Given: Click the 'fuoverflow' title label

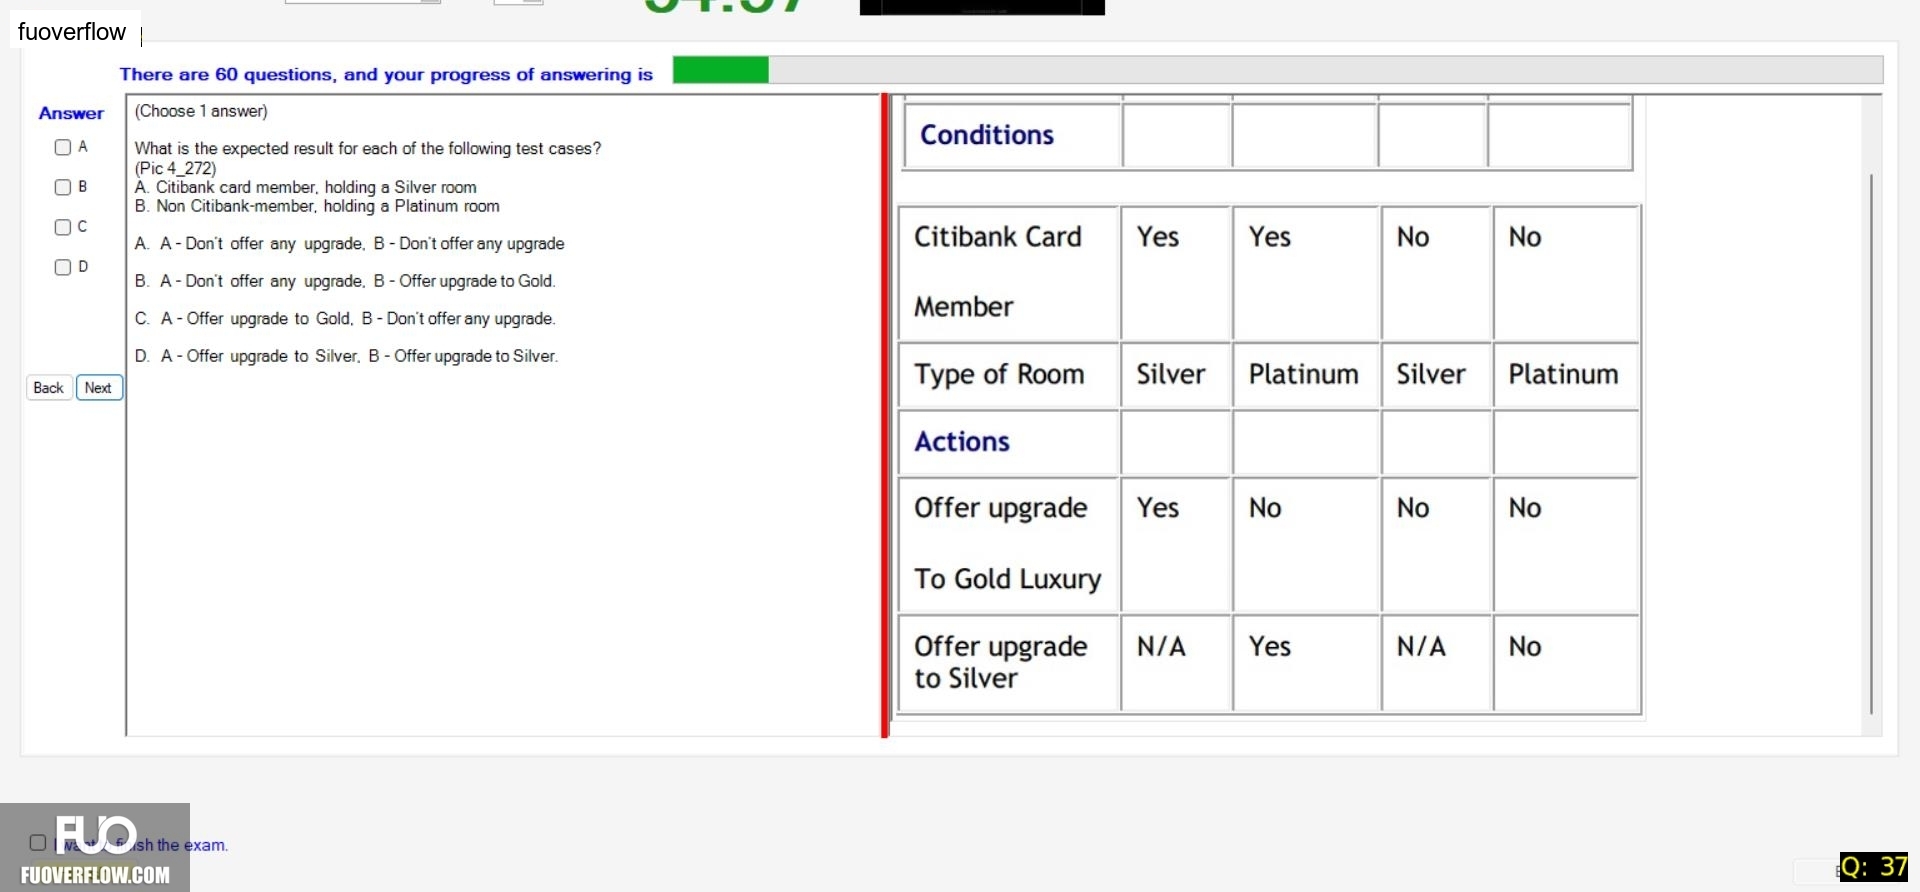Looking at the screenshot, I should 72,32.
